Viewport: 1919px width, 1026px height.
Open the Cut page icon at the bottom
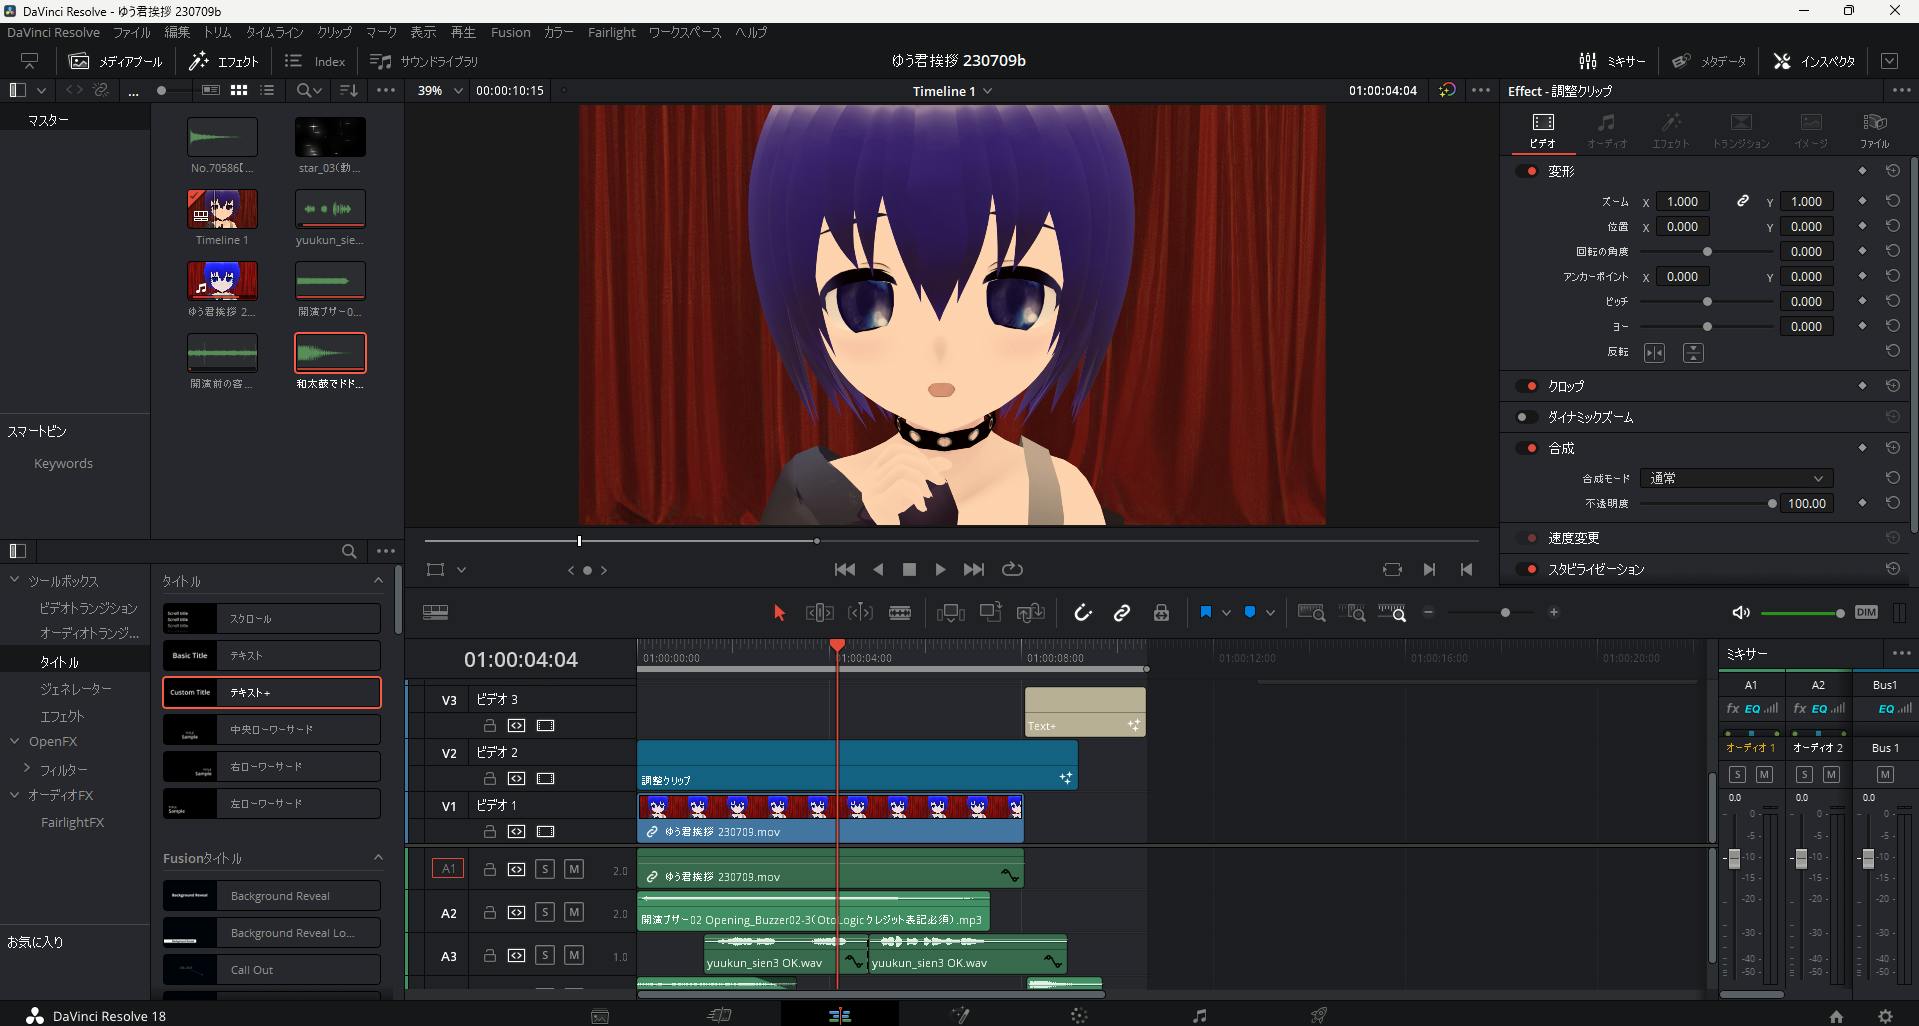[x=719, y=1015]
